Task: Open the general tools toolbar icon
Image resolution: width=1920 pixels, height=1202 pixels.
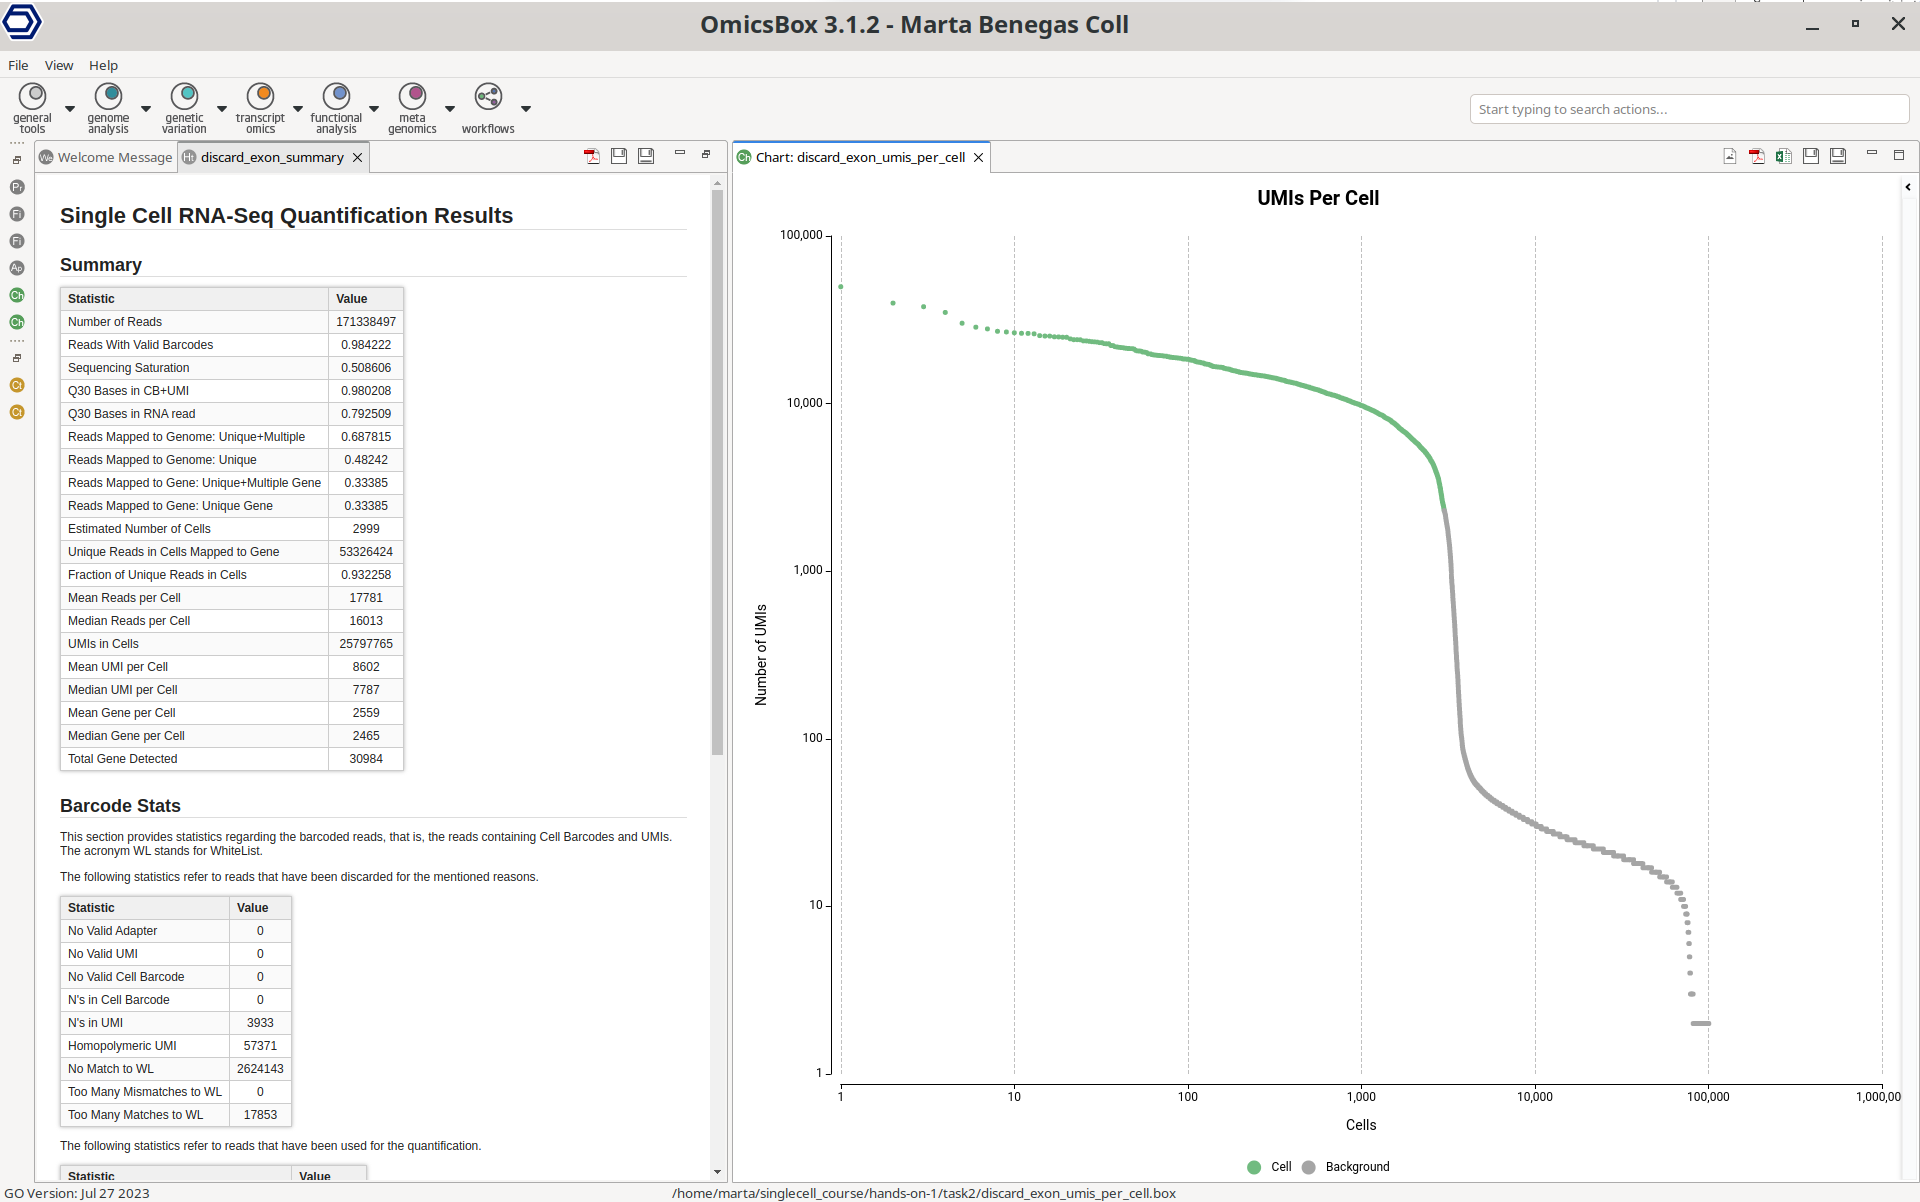Action: tap(32, 108)
